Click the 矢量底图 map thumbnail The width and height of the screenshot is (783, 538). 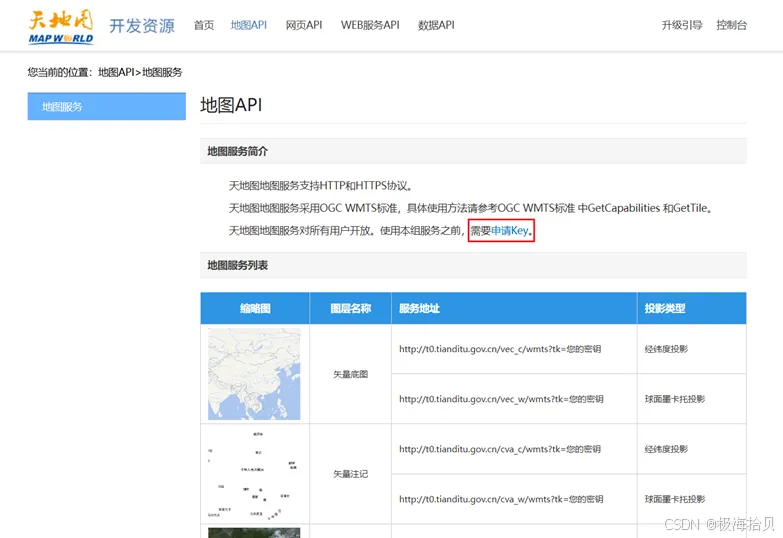(254, 374)
